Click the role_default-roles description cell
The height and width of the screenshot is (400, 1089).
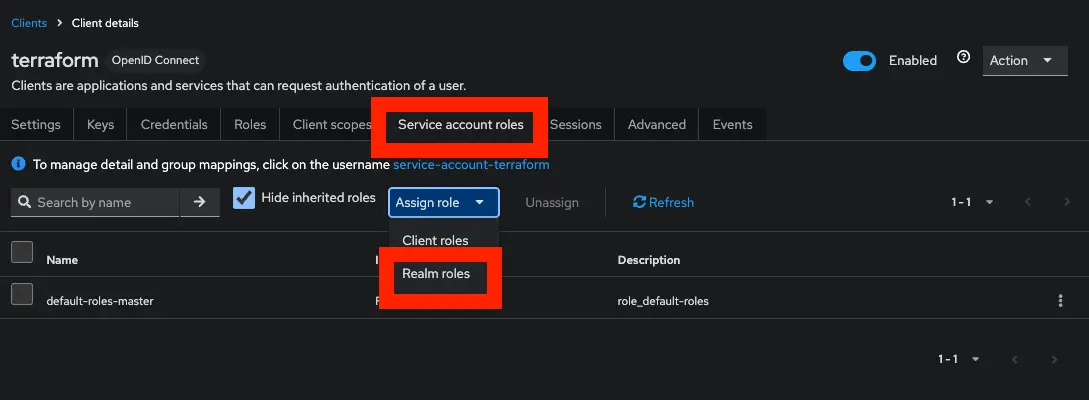663,301
